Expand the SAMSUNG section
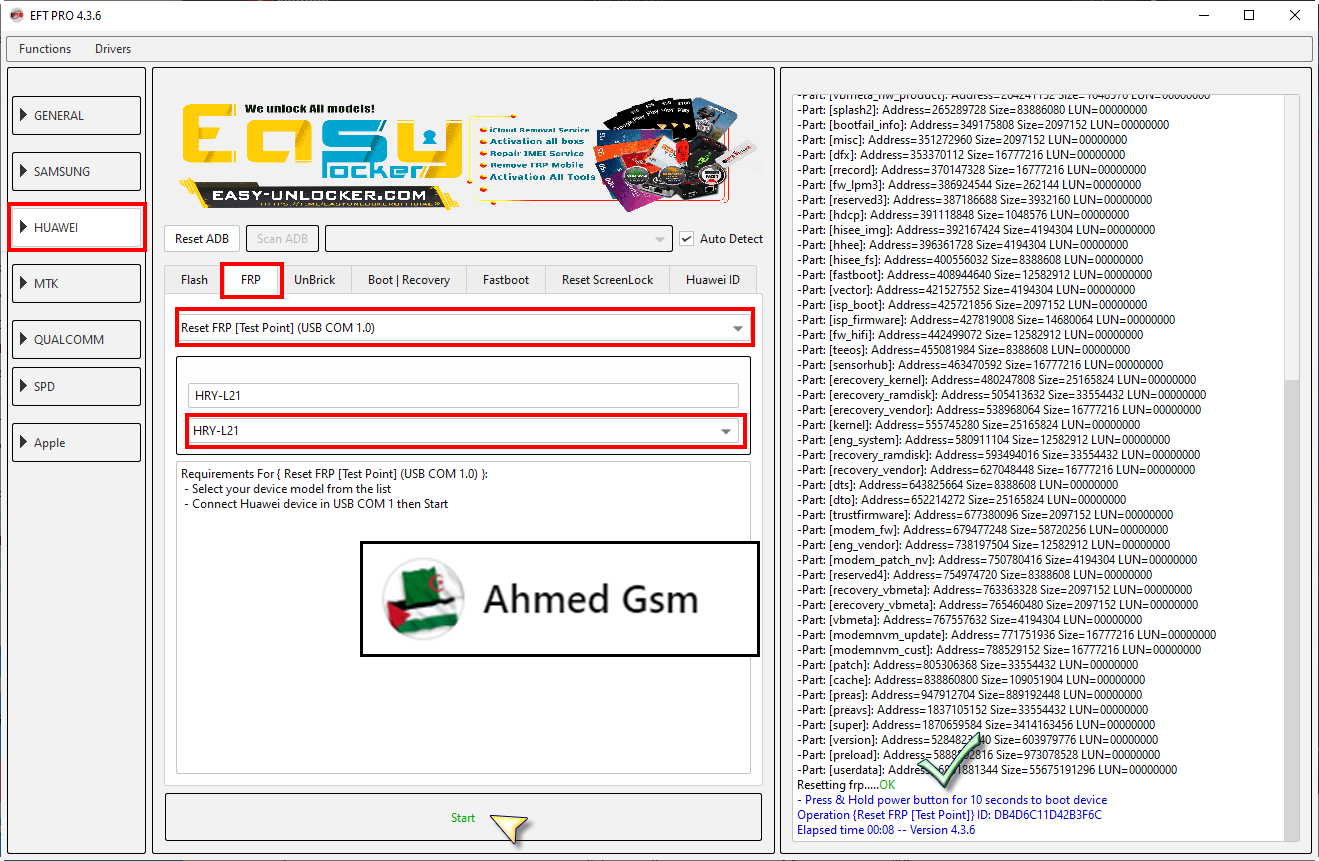 pyautogui.click(x=76, y=171)
